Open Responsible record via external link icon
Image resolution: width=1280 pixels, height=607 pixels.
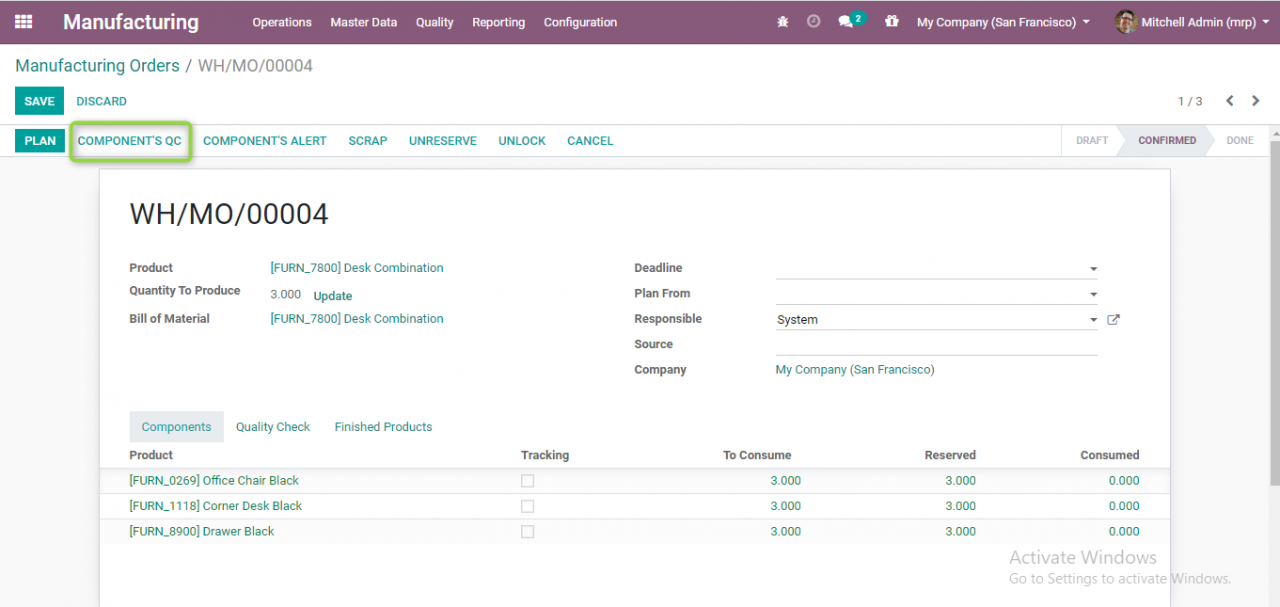pos(1113,319)
